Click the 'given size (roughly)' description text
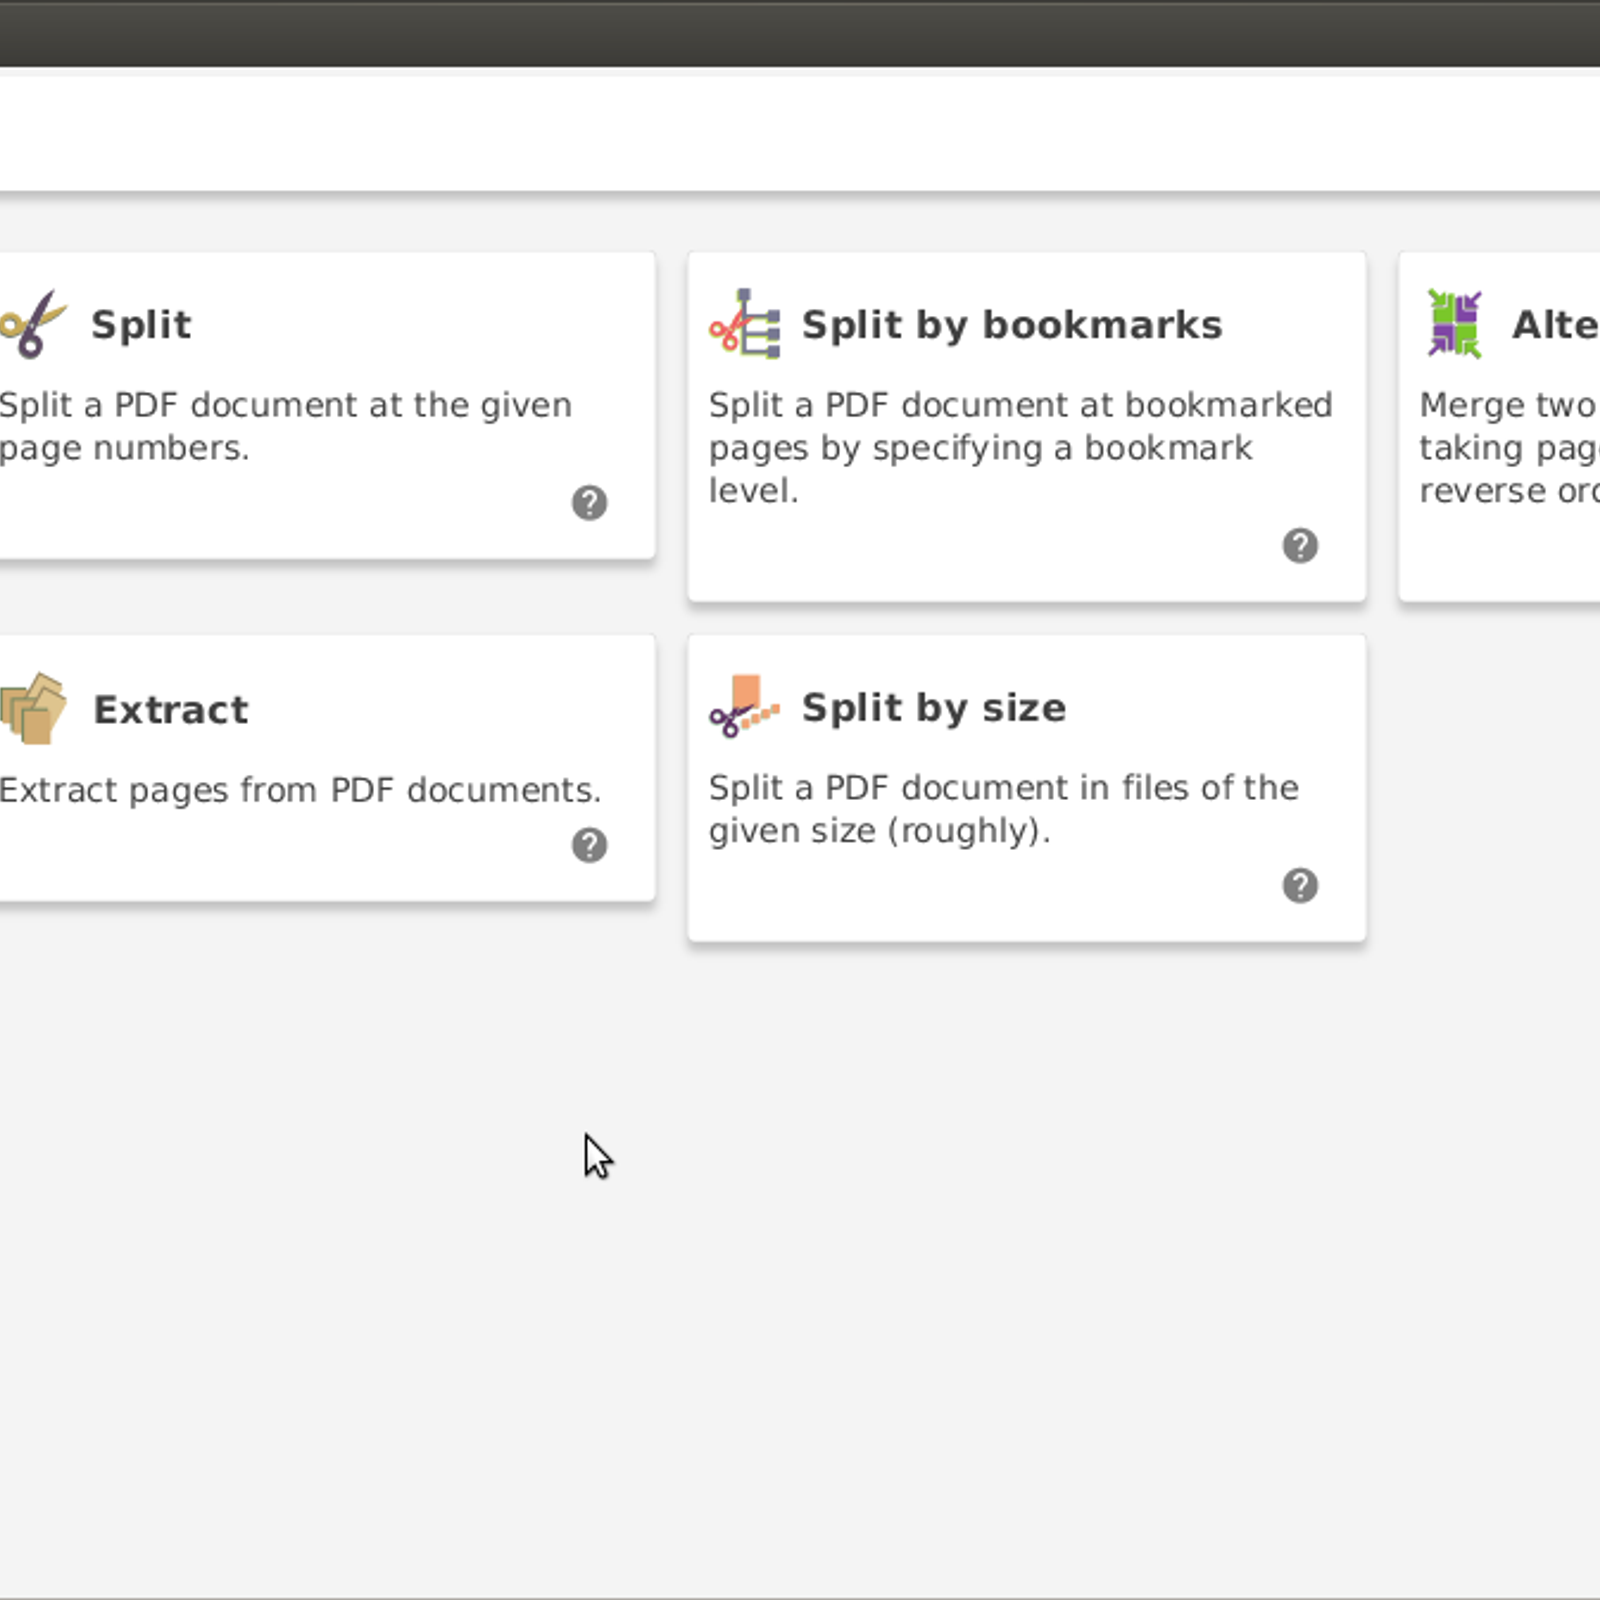1600x1600 pixels. [x=879, y=831]
